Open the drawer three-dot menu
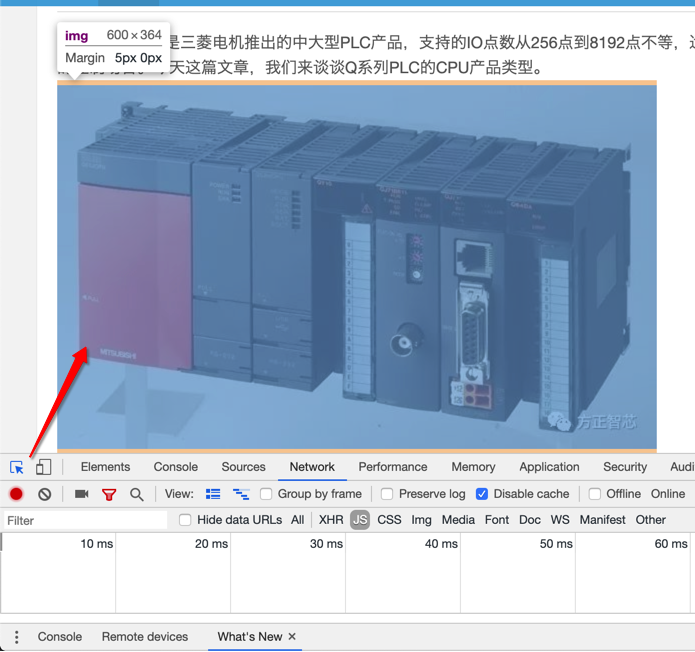 16,637
